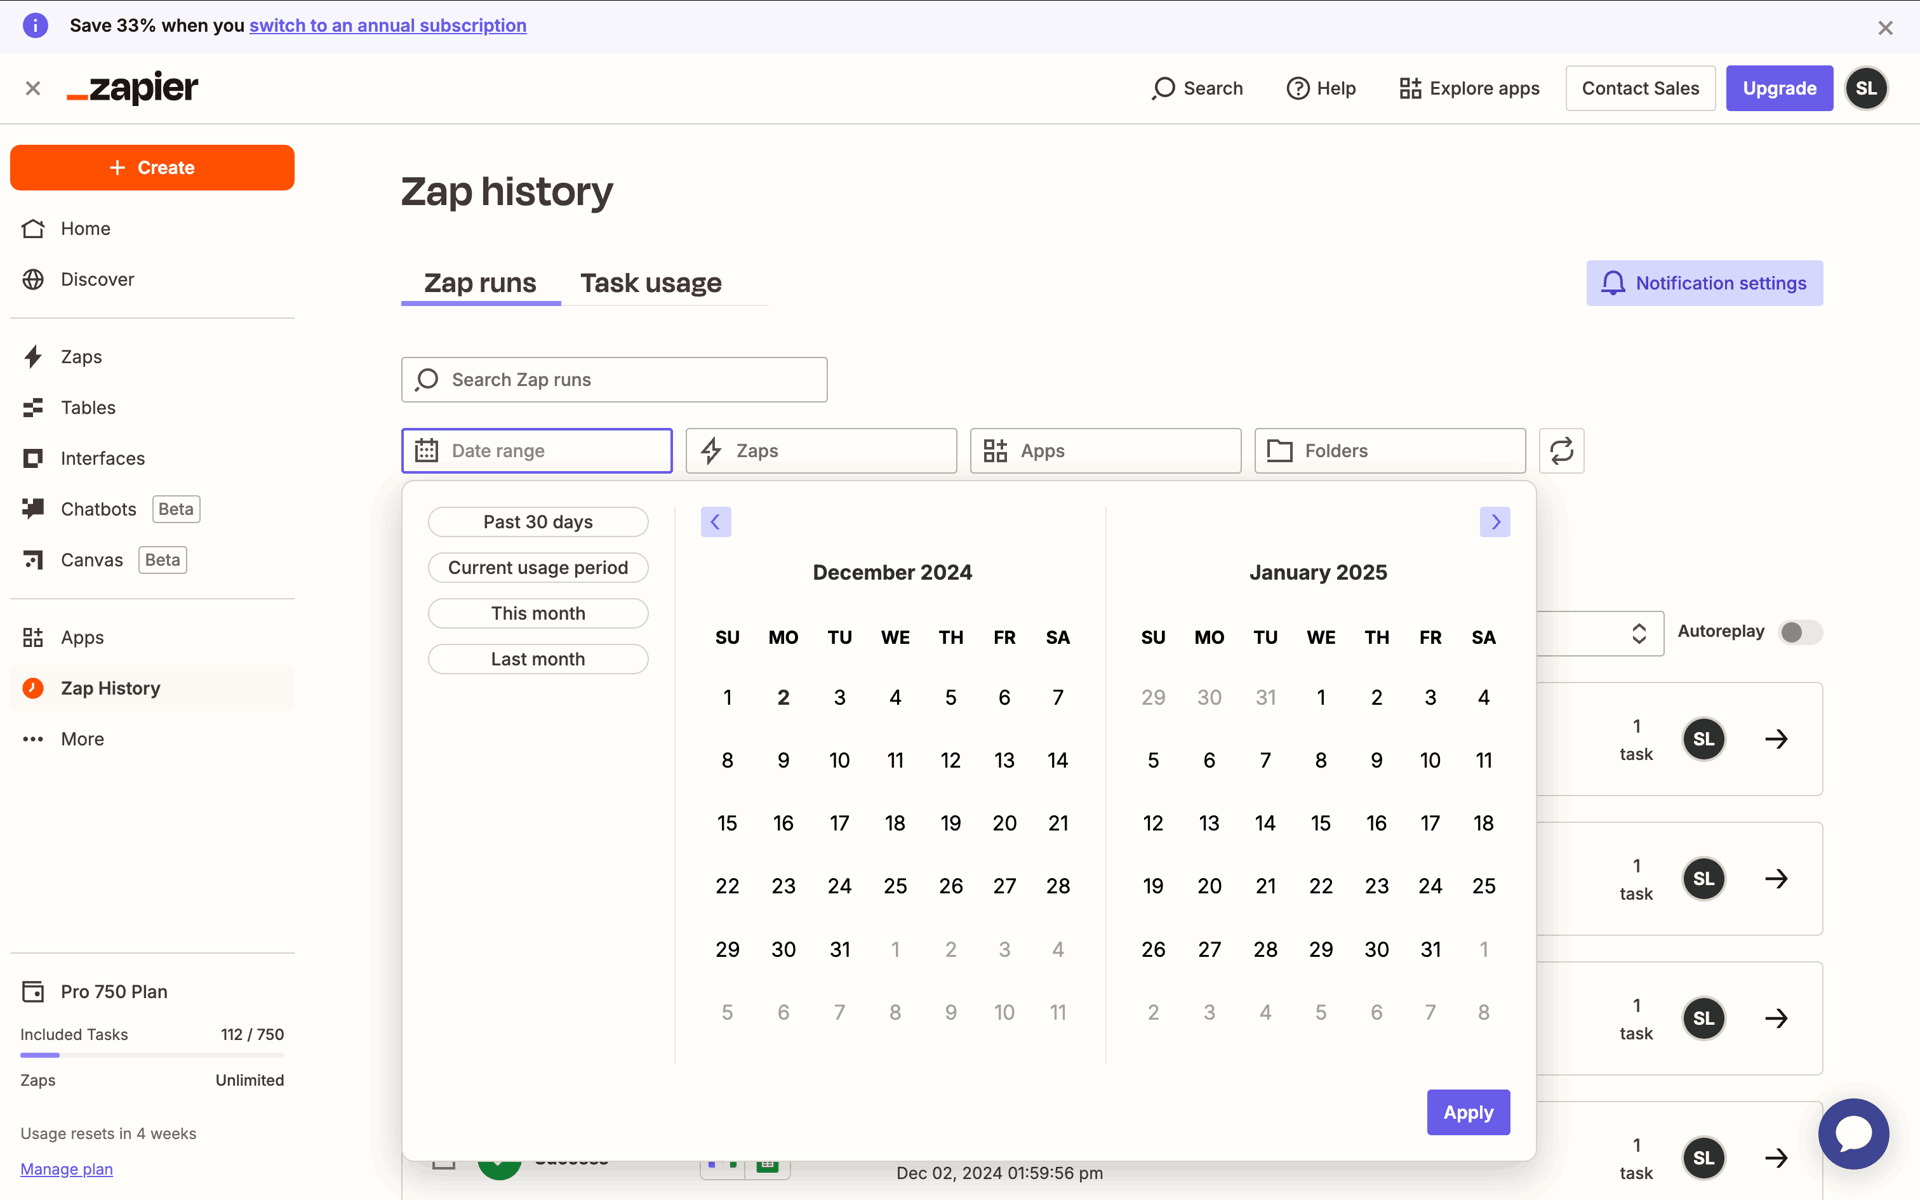Open Canvas in sidebar

click(x=152, y=560)
